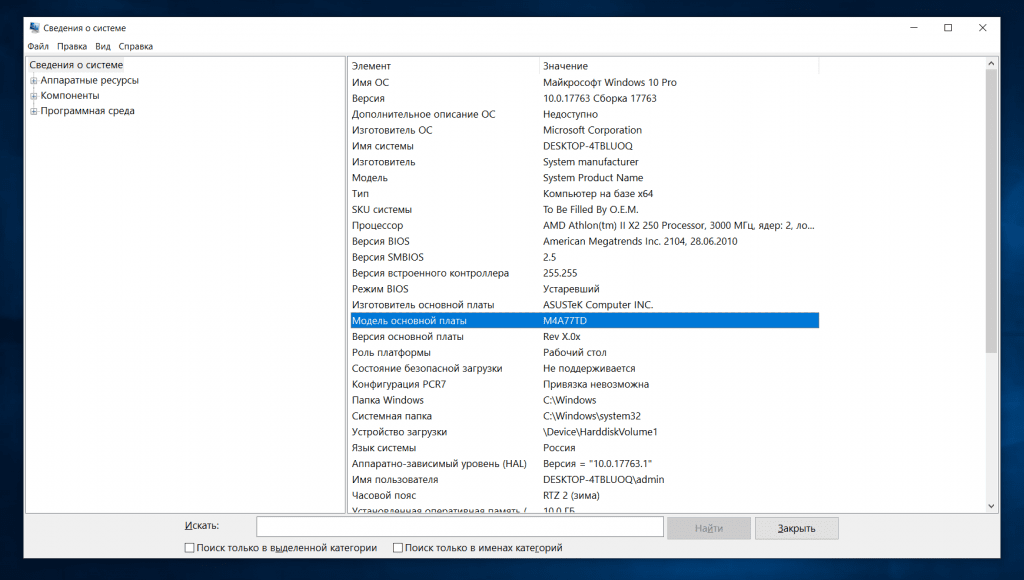Click the Искать search input field
The image size is (1024, 580).
(x=460, y=526)
